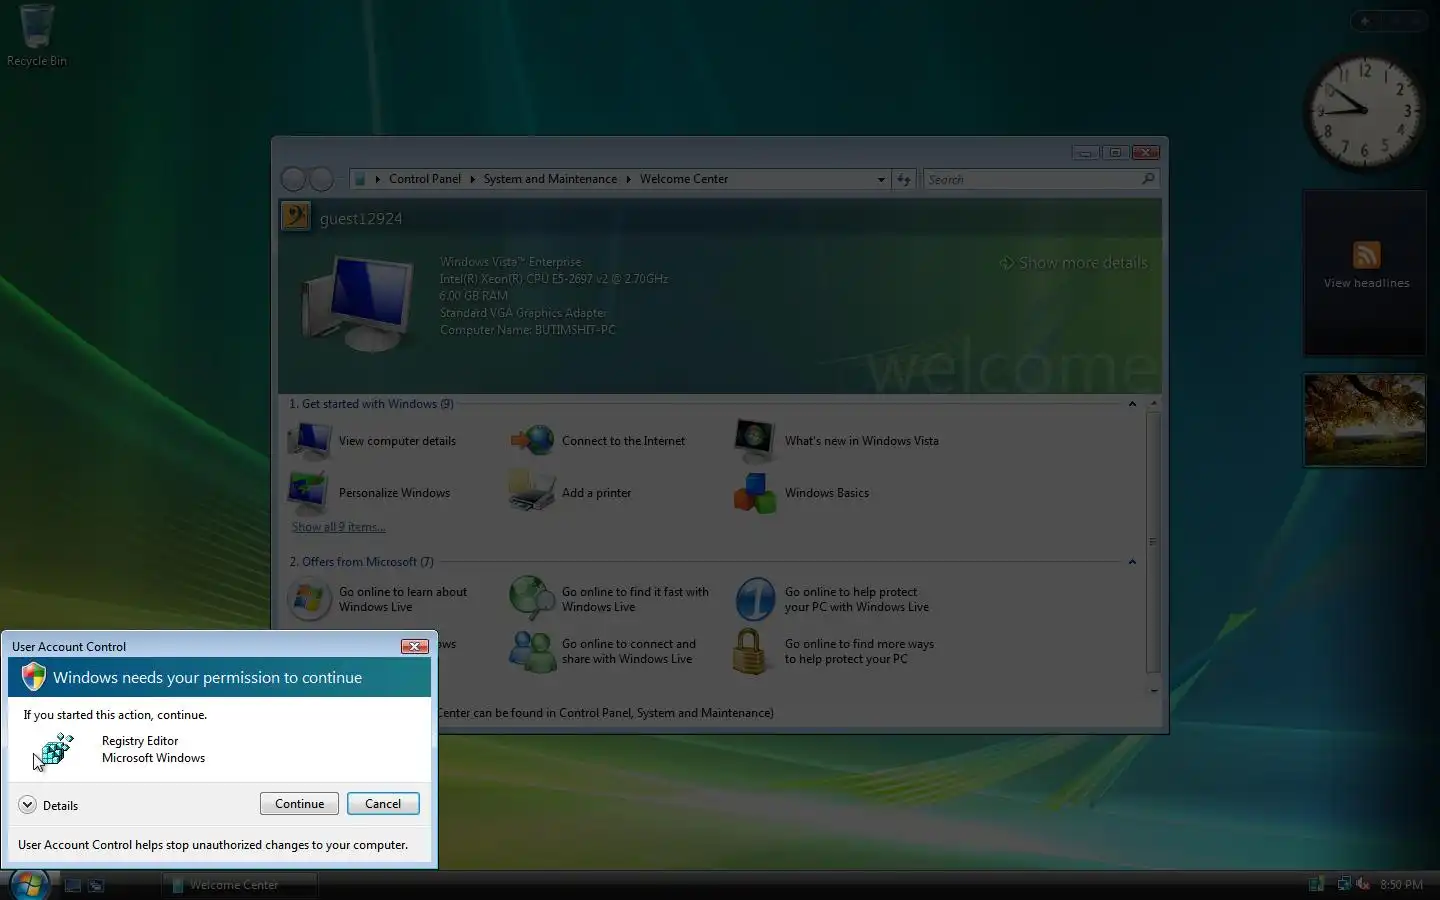This screenshot has height=900, width=1440.
Task: Click the 8:50 PM taskbar clock
Action: [1401, 885]
